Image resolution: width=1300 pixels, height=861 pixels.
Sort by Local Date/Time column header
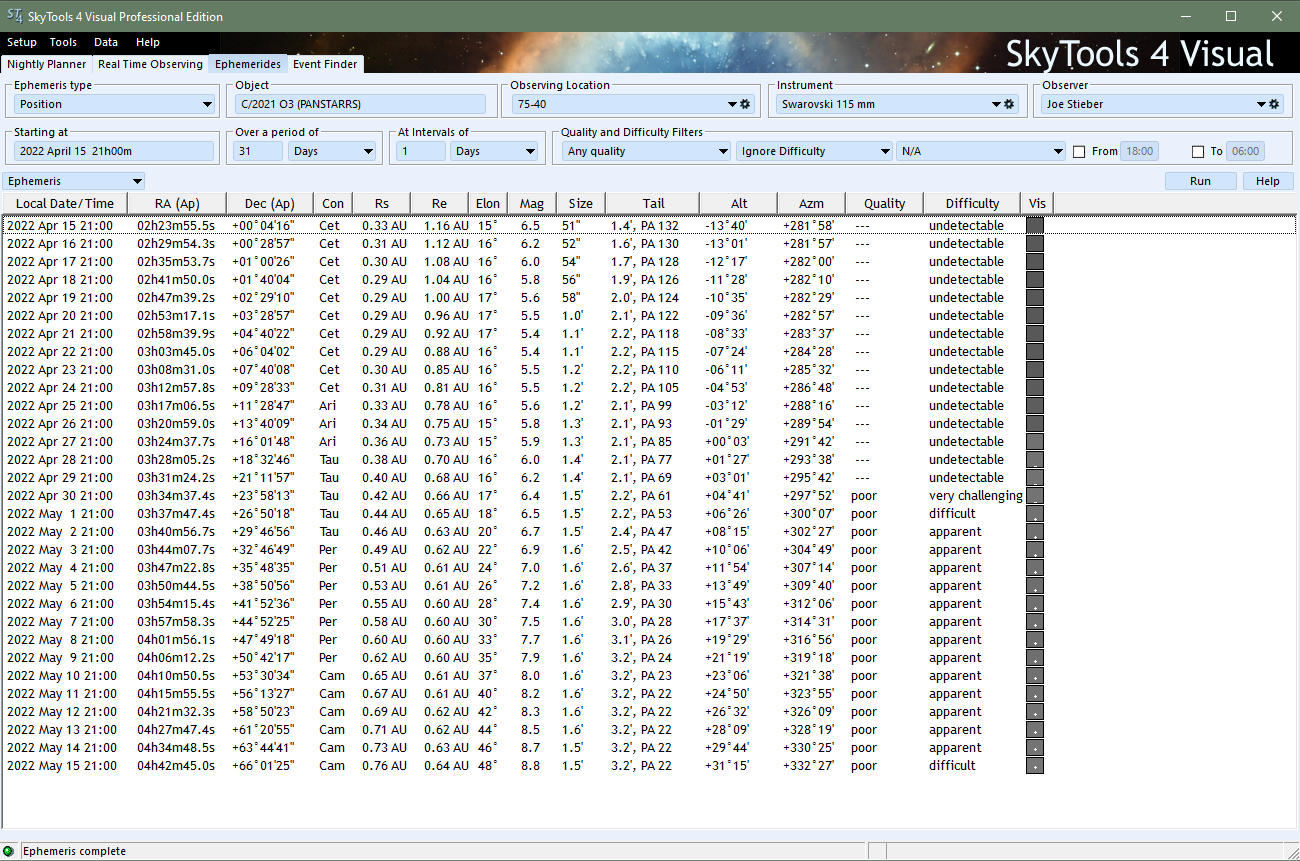pyautogui.click(x=65, y=203)
